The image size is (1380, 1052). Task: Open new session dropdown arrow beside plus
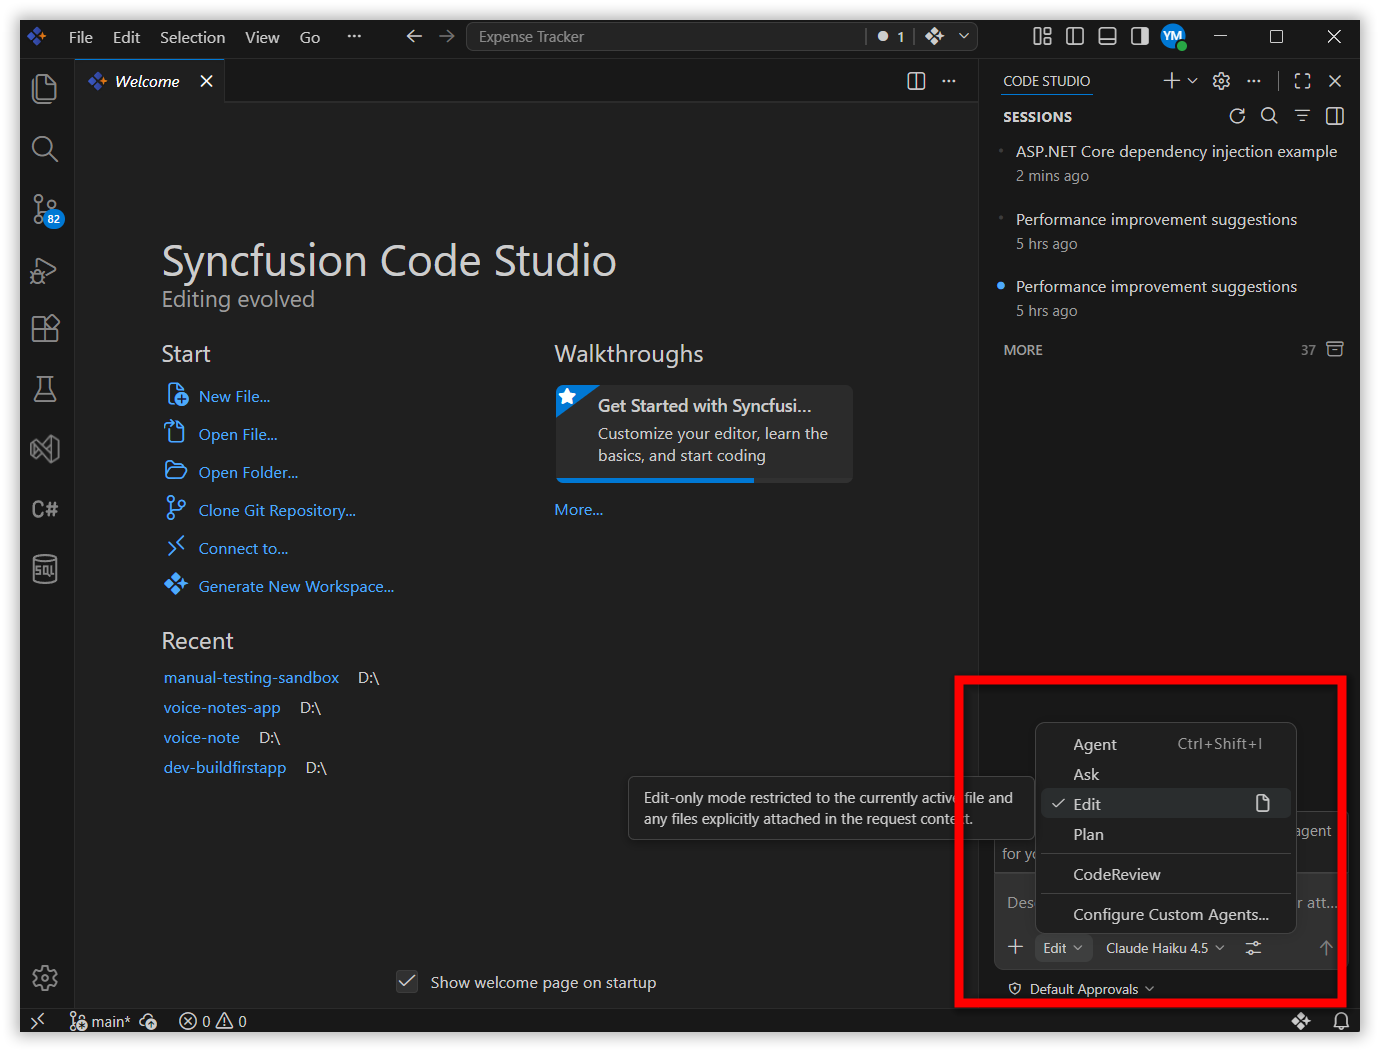click(1192, 81)
